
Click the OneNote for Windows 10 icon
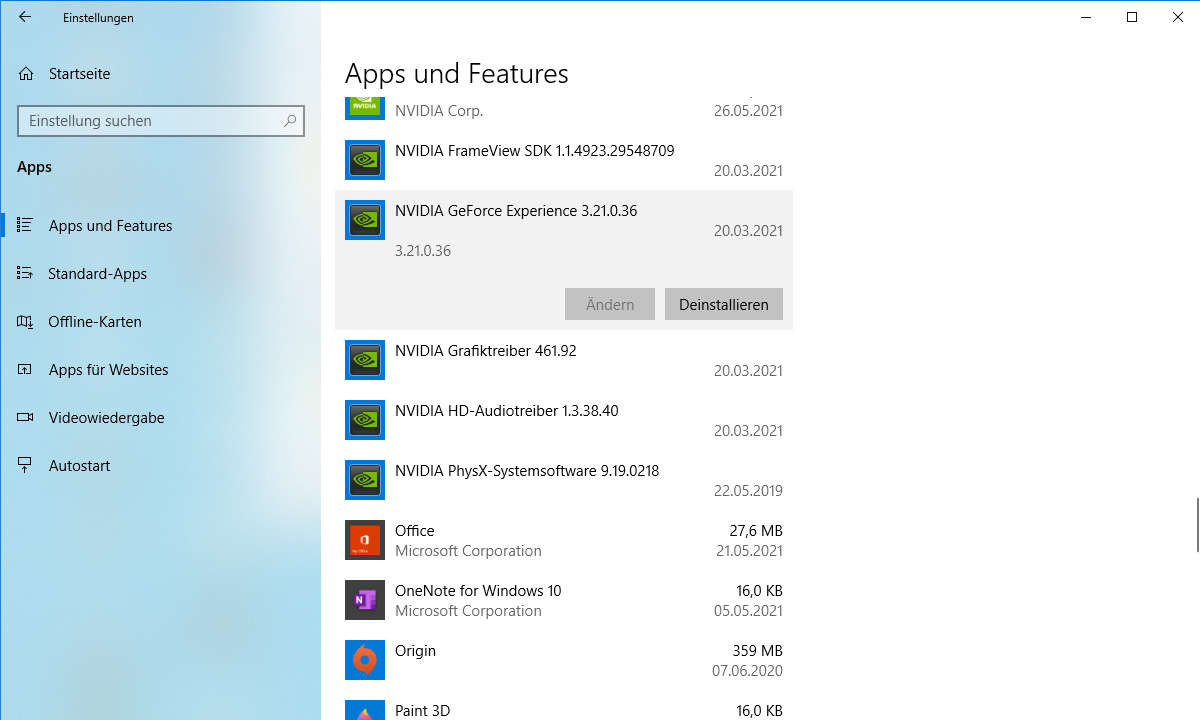(x=365, y=600)
